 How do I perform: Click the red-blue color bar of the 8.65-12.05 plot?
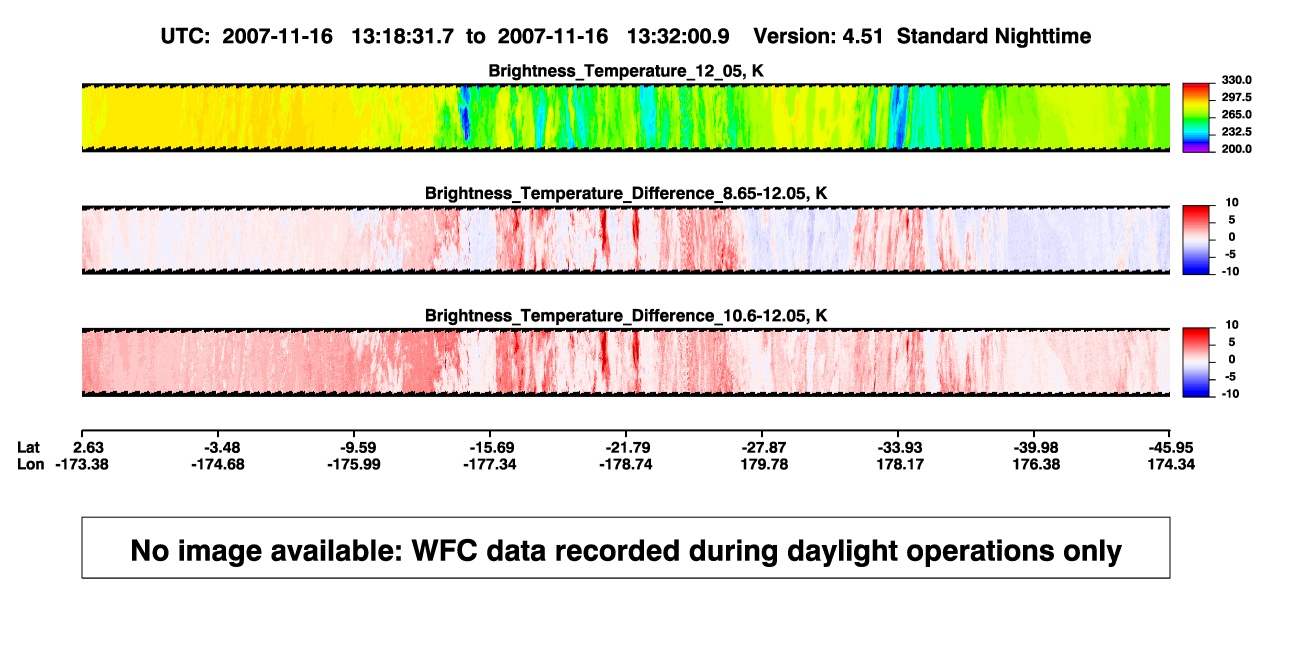1196,239
